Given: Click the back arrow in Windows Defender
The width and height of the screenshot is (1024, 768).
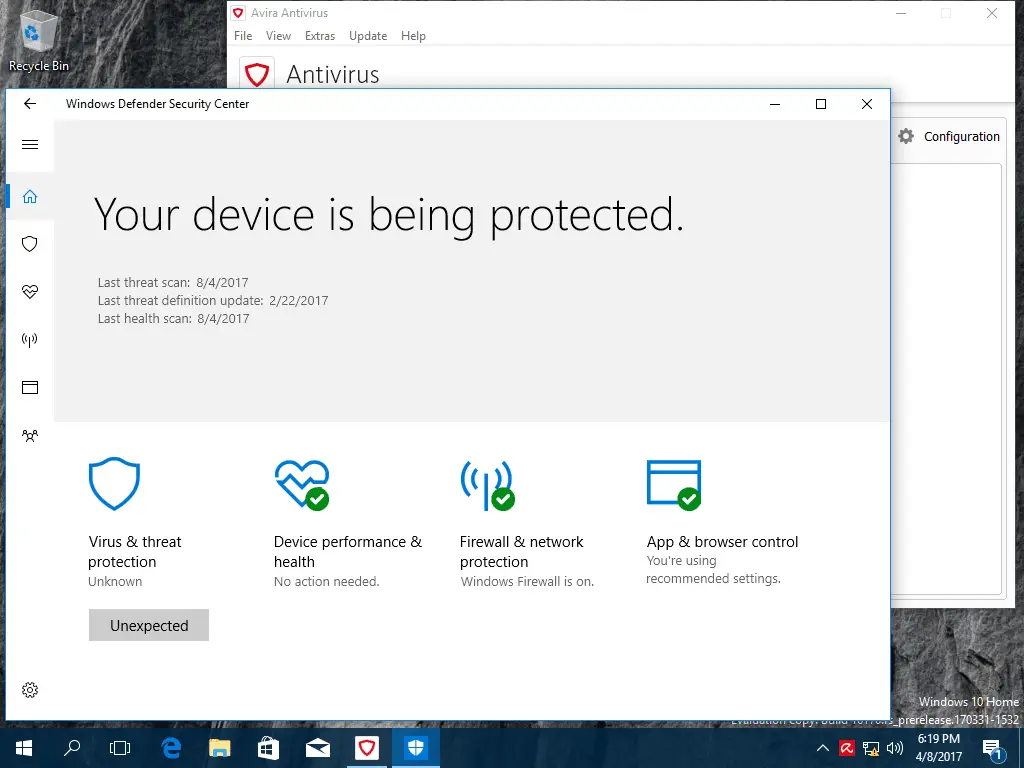Looking at the screenshot, I should pos(30,104).
